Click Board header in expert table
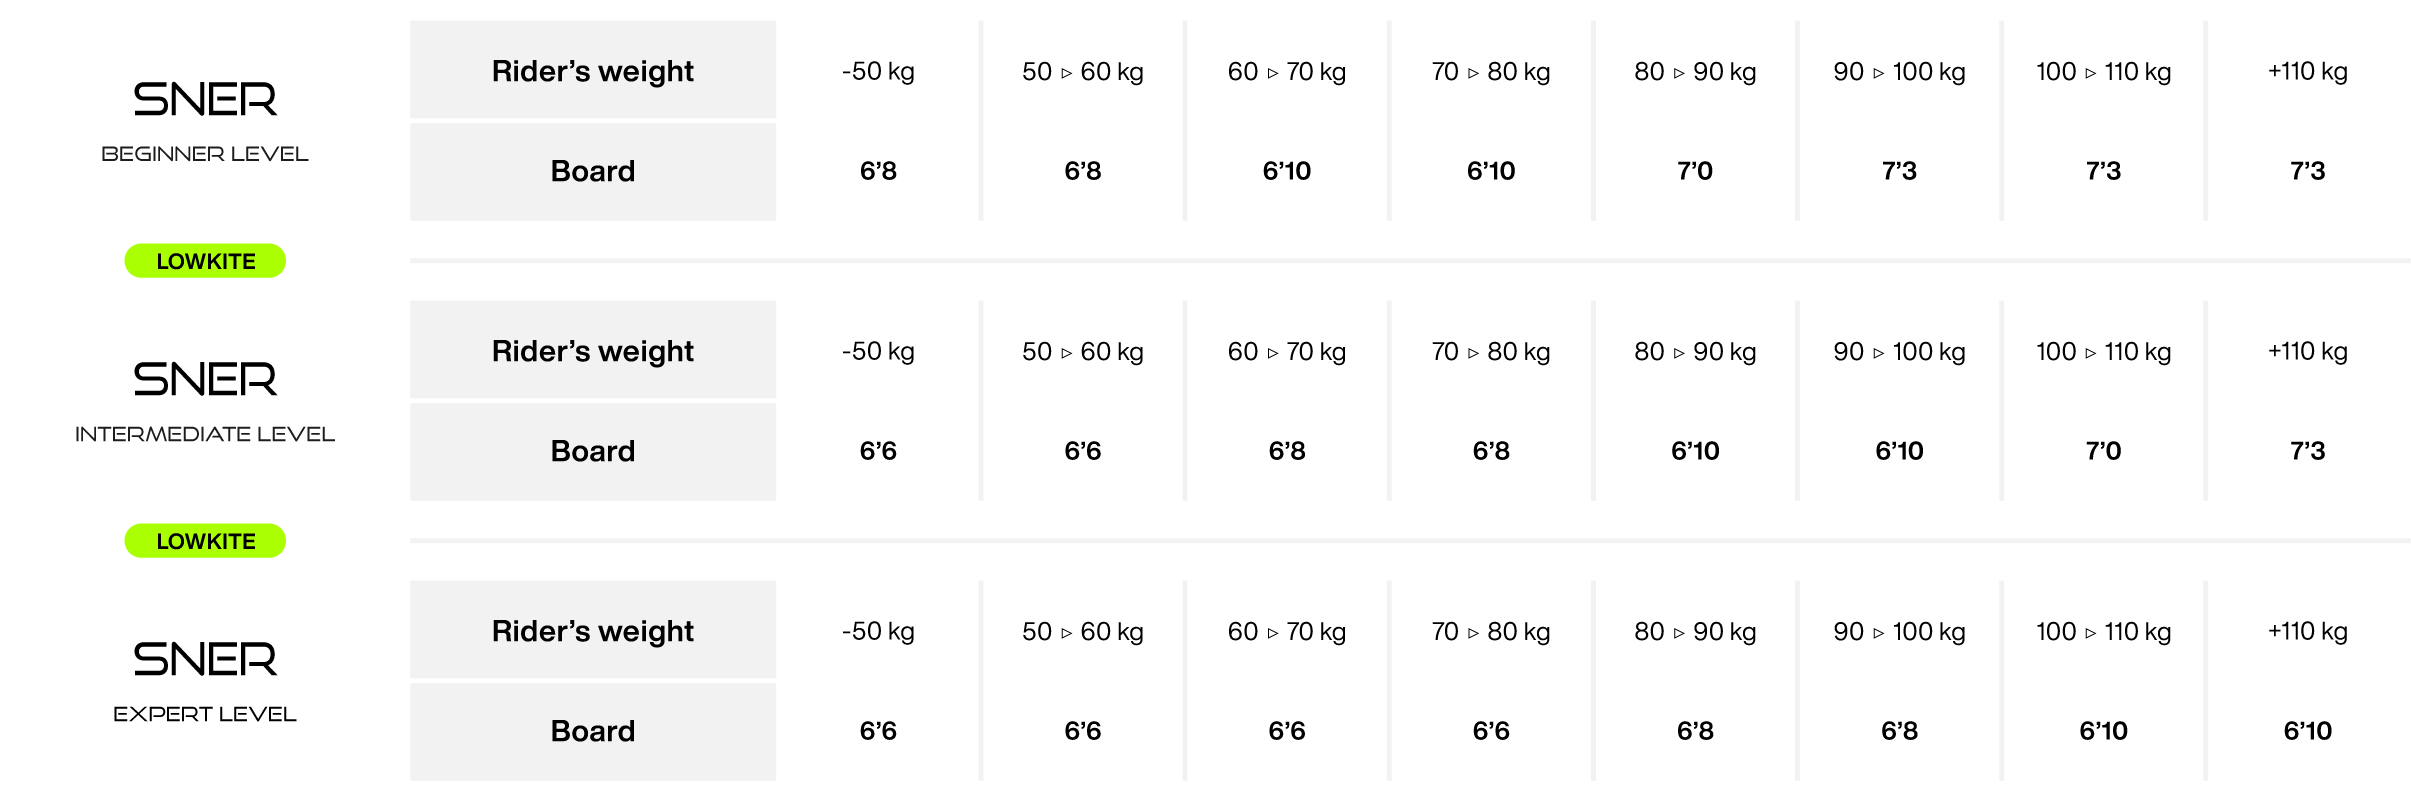 pyautogui.click(x=593, y=731)
